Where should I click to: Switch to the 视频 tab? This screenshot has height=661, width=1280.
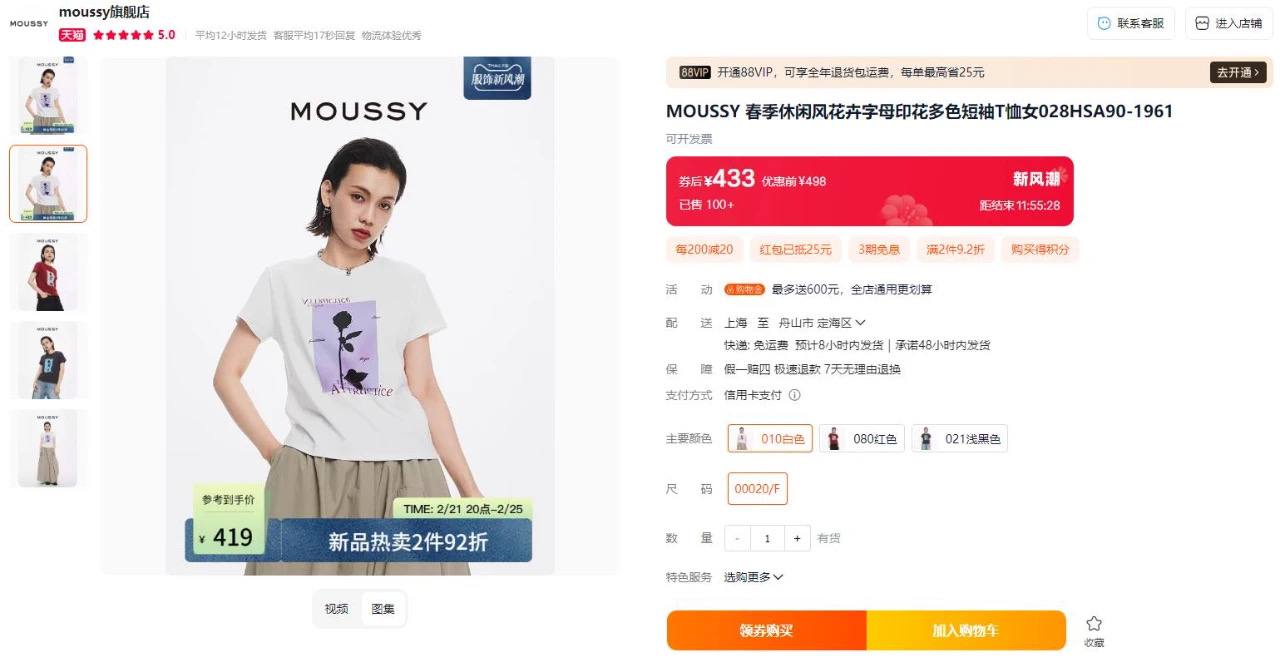click(337, 609)
